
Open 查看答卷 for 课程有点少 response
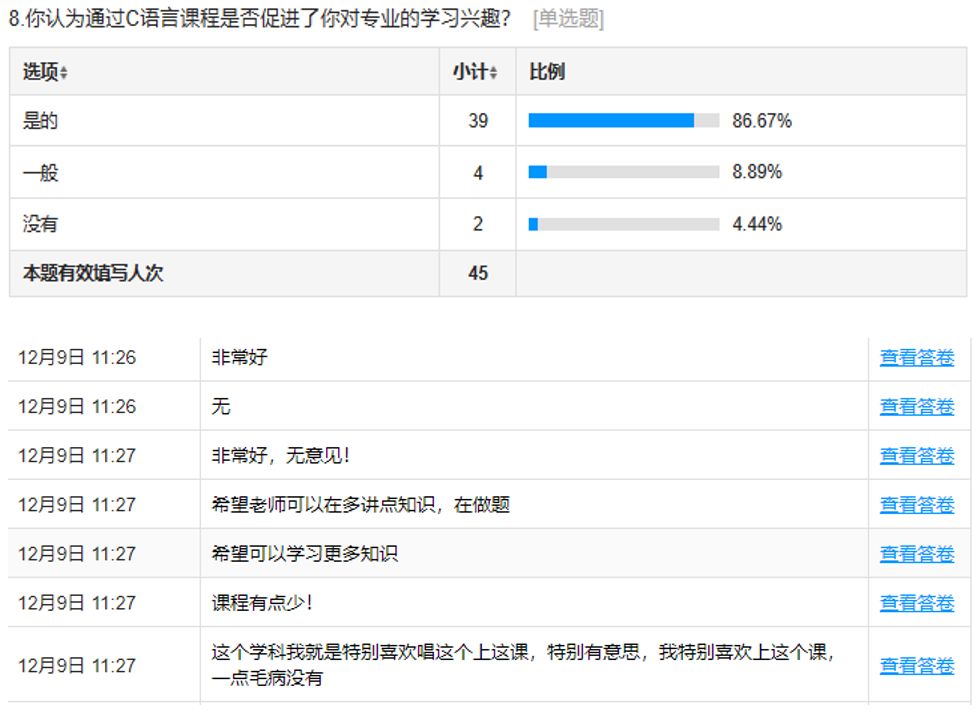[916, 603]
